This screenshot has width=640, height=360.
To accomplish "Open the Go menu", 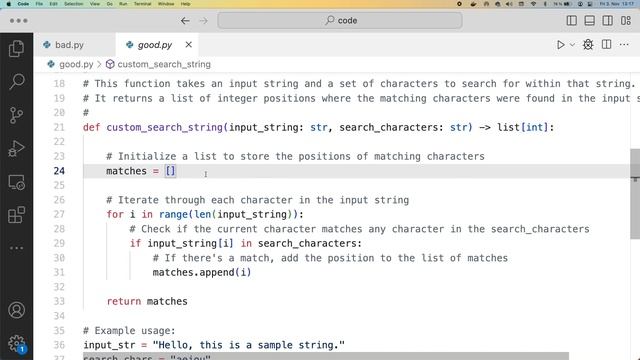I will click(109, 4).
